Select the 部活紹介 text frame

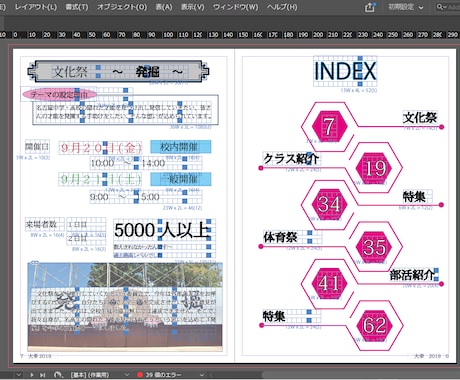click(413, 275)
